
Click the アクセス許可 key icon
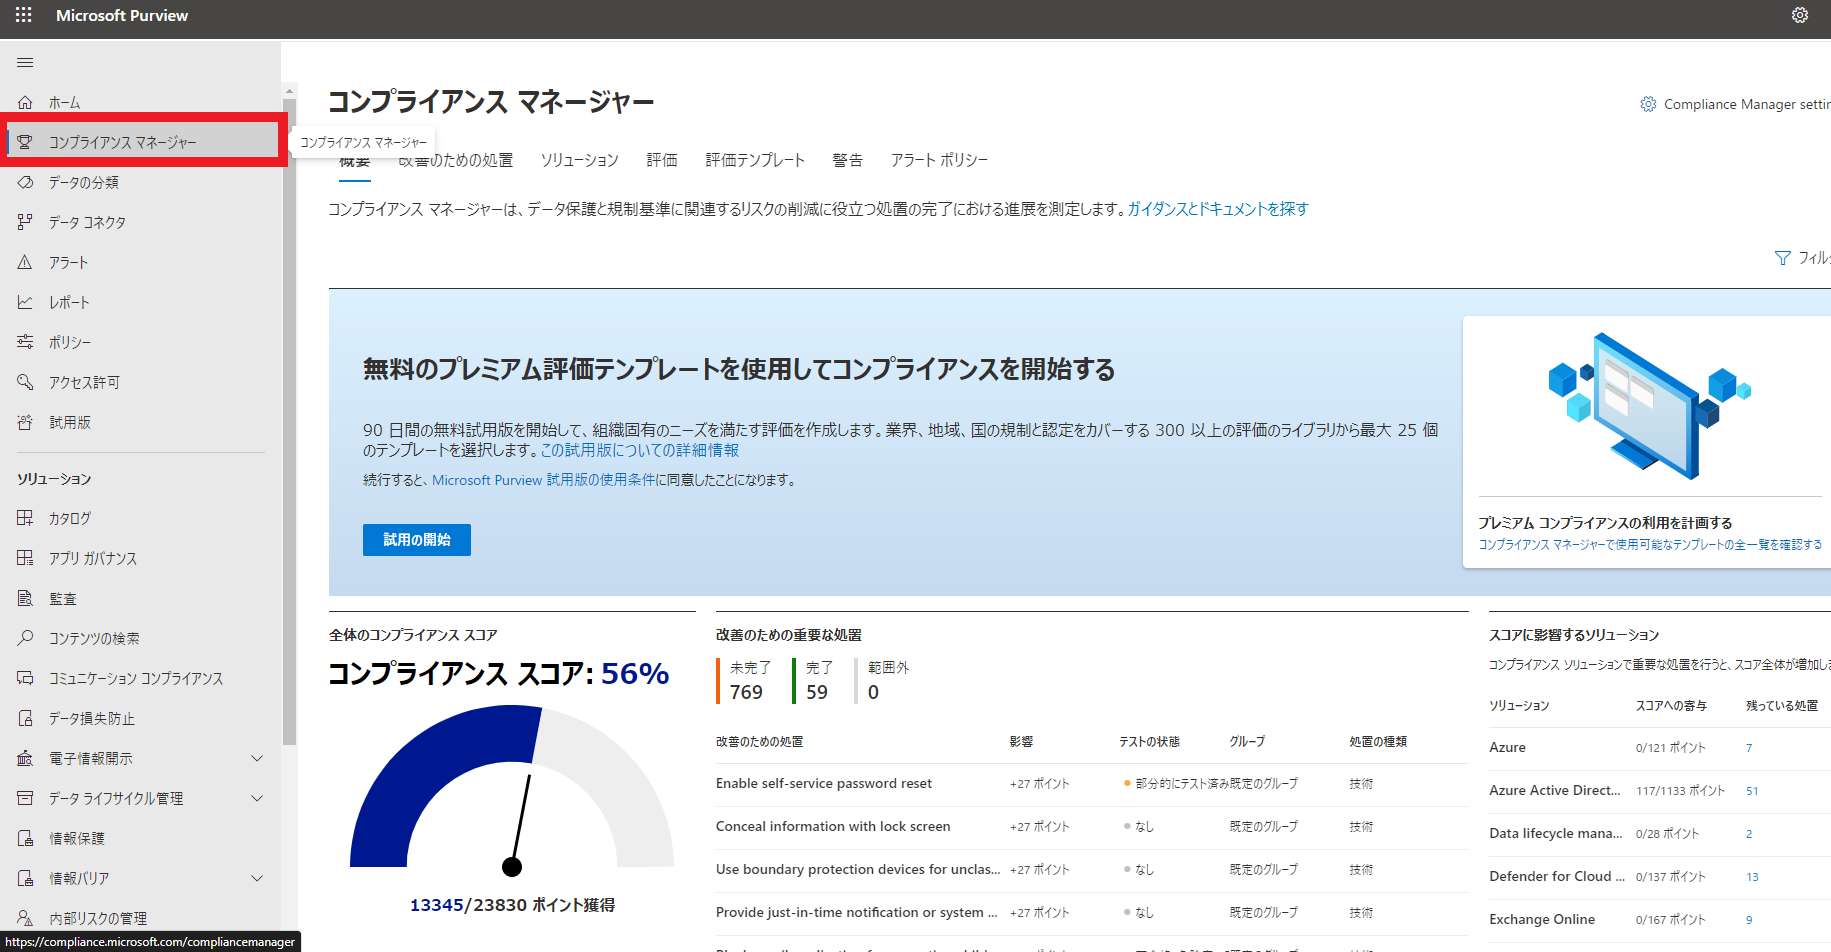[25, 382]
